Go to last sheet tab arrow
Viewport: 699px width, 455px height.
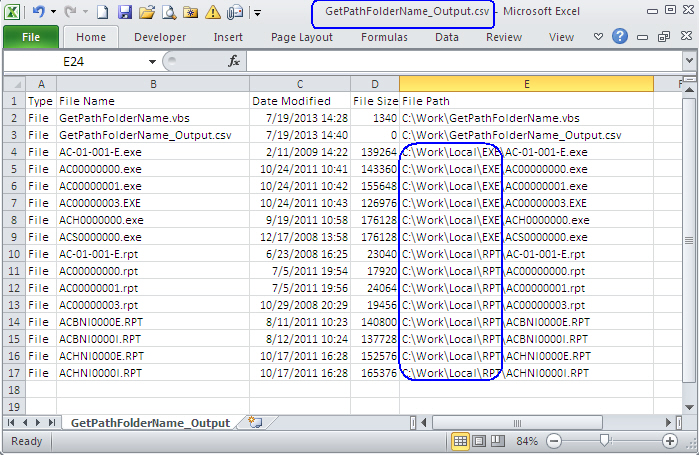[x=52, y=422]
